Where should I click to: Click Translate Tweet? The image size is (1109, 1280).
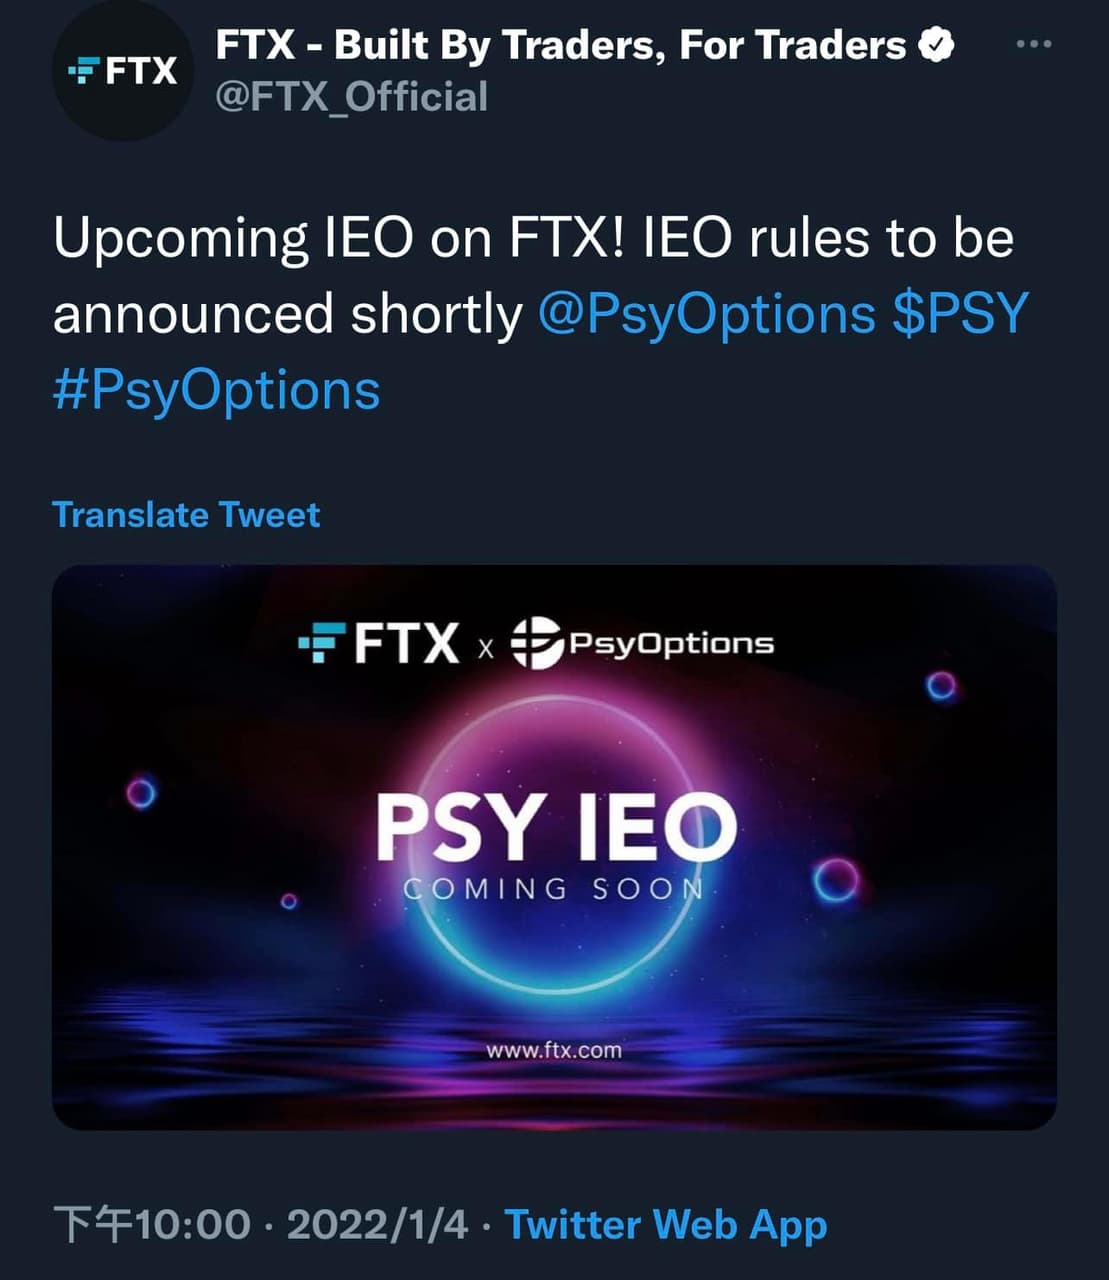(x=186, y=515)
